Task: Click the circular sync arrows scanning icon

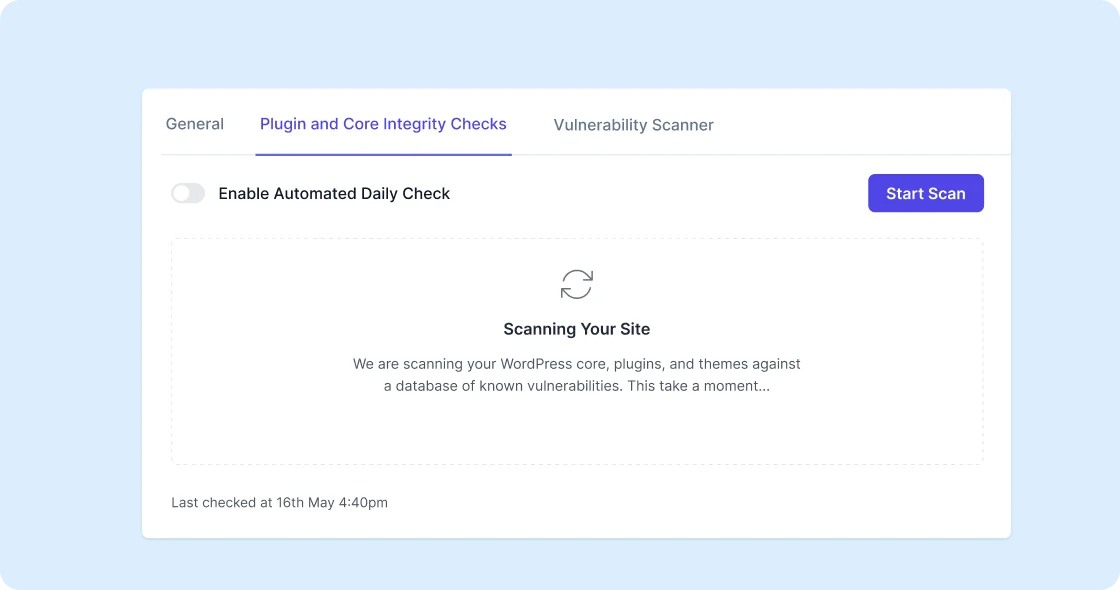Action: pyautogui.click(x=576, y=284)
